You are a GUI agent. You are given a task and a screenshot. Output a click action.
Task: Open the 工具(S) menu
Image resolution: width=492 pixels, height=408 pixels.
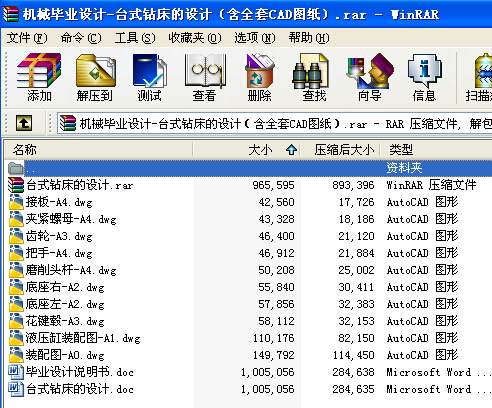pyautogui.click(x=135, y=38)
